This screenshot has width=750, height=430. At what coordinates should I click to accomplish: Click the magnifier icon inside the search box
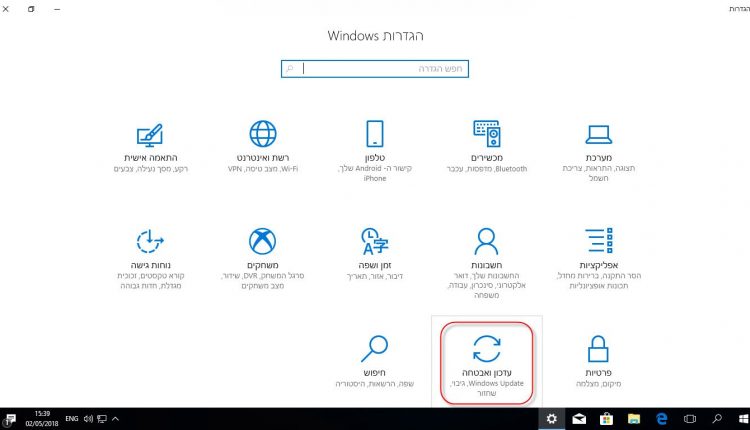click(x=290, y=68)
